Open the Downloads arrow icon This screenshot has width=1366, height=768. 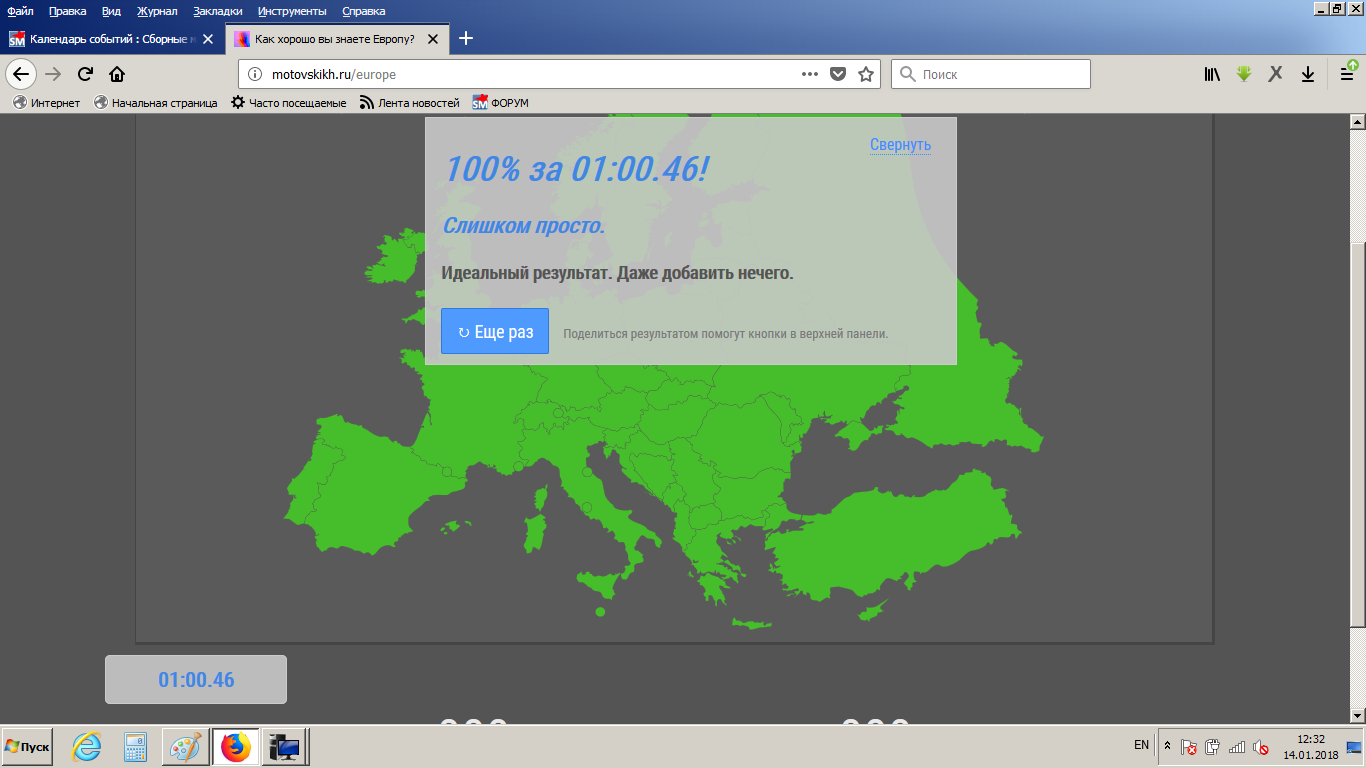point(1307,74)
